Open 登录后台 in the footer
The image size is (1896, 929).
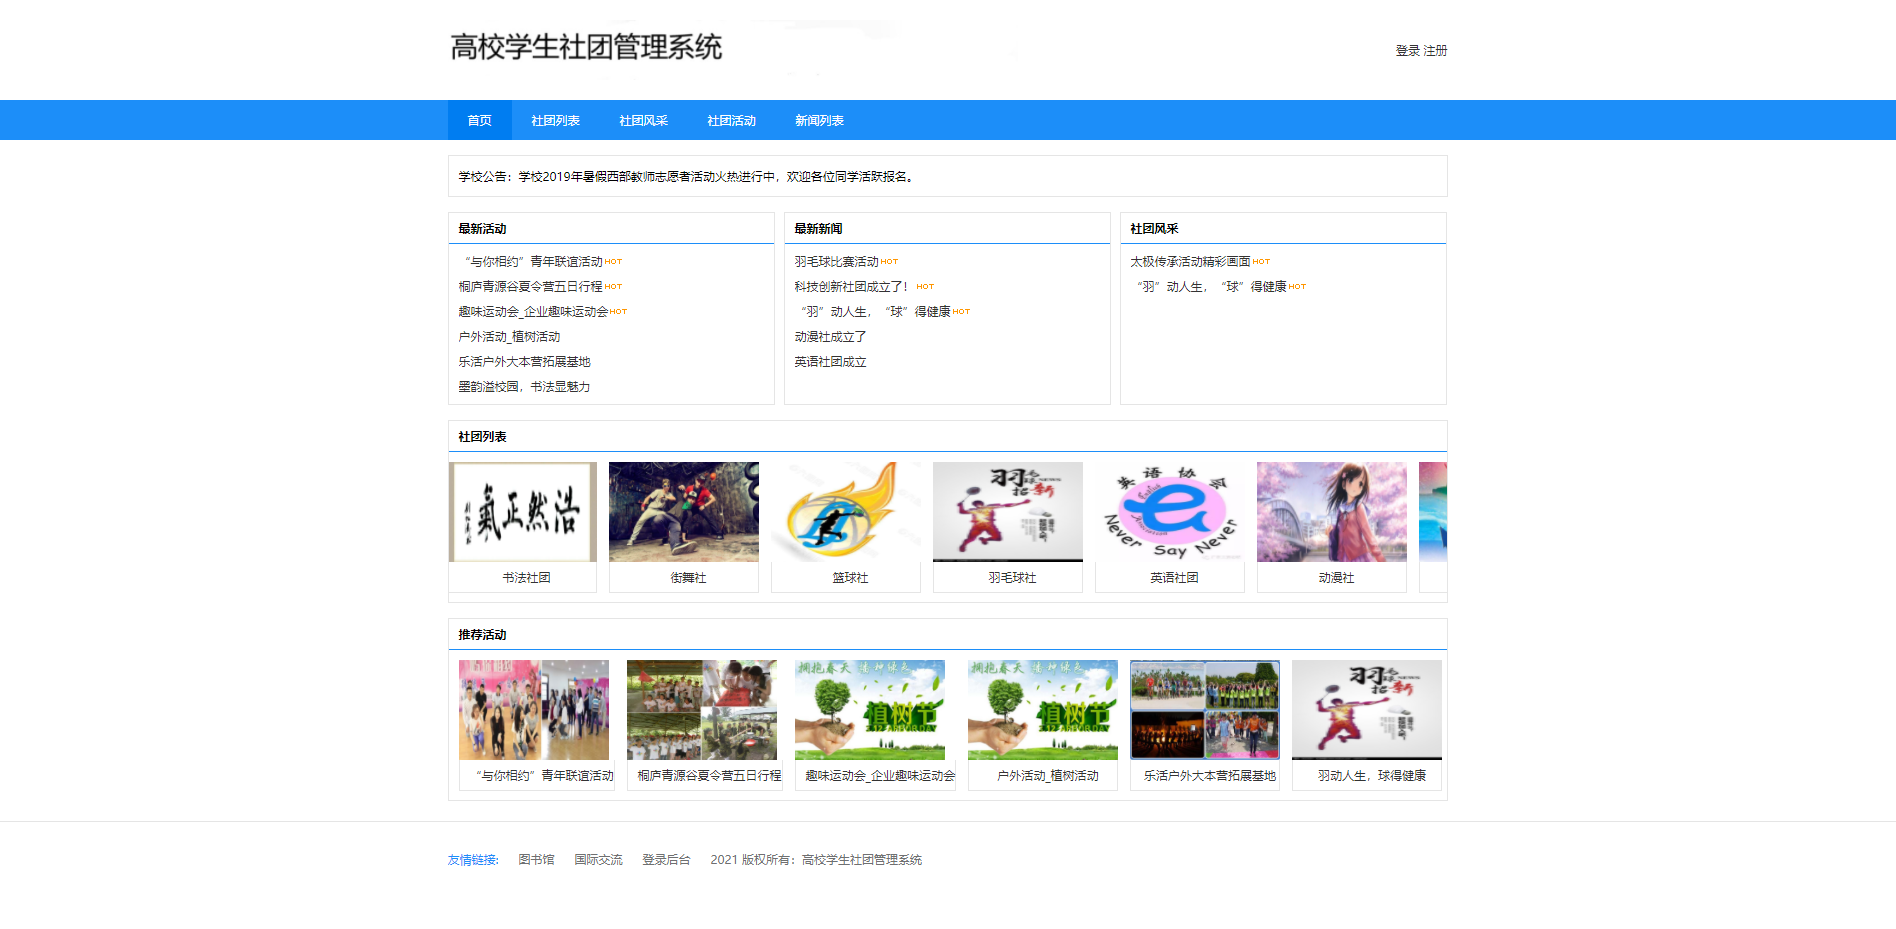665,859
